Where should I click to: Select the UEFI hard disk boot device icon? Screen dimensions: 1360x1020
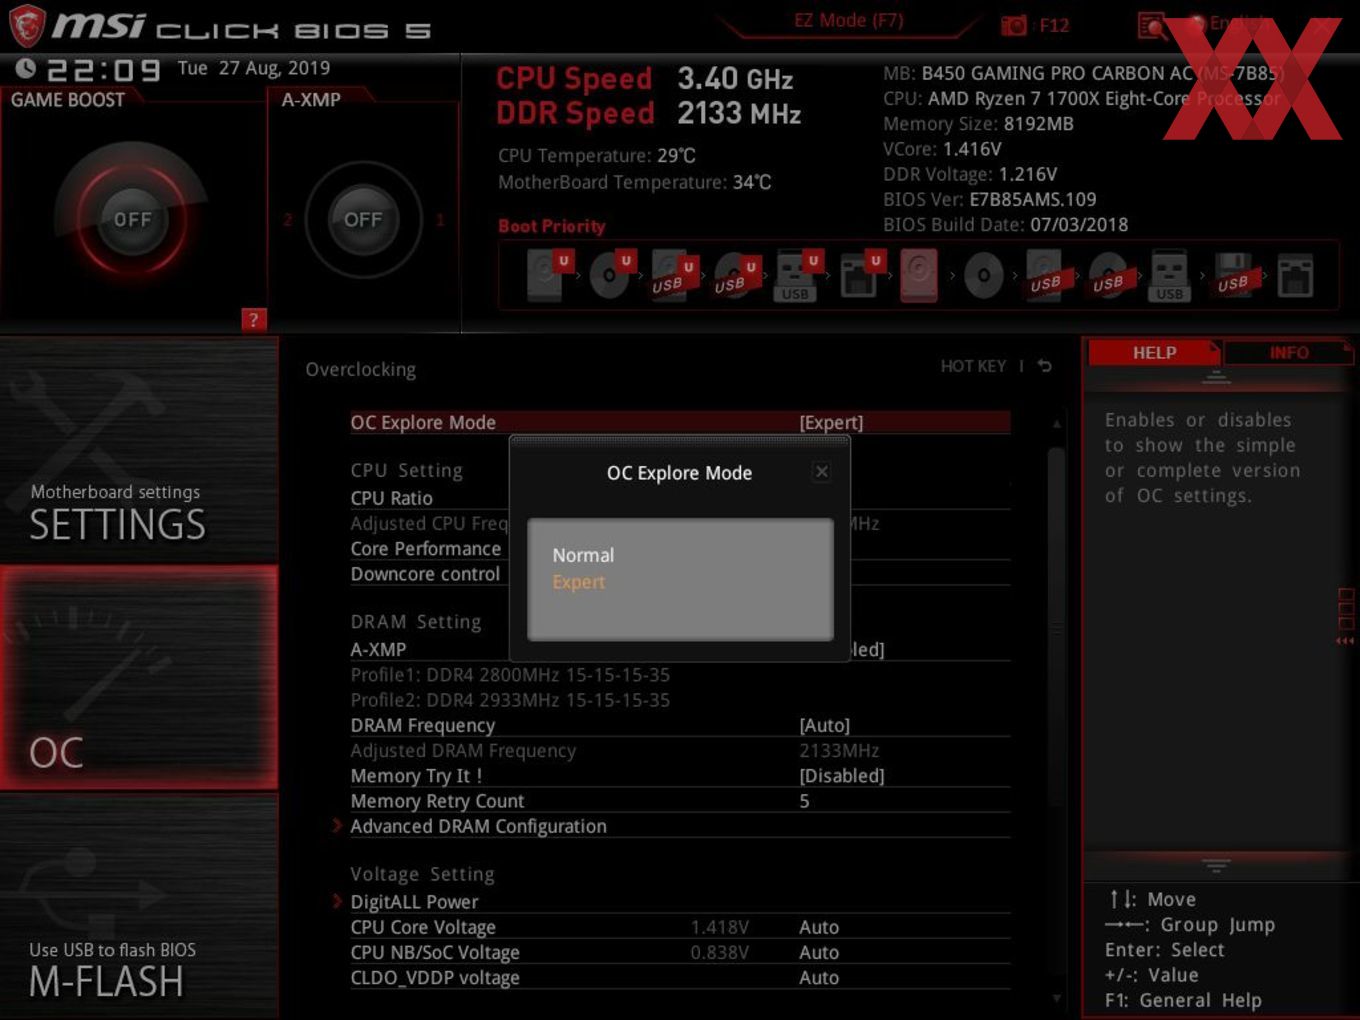tap(548, 275)
